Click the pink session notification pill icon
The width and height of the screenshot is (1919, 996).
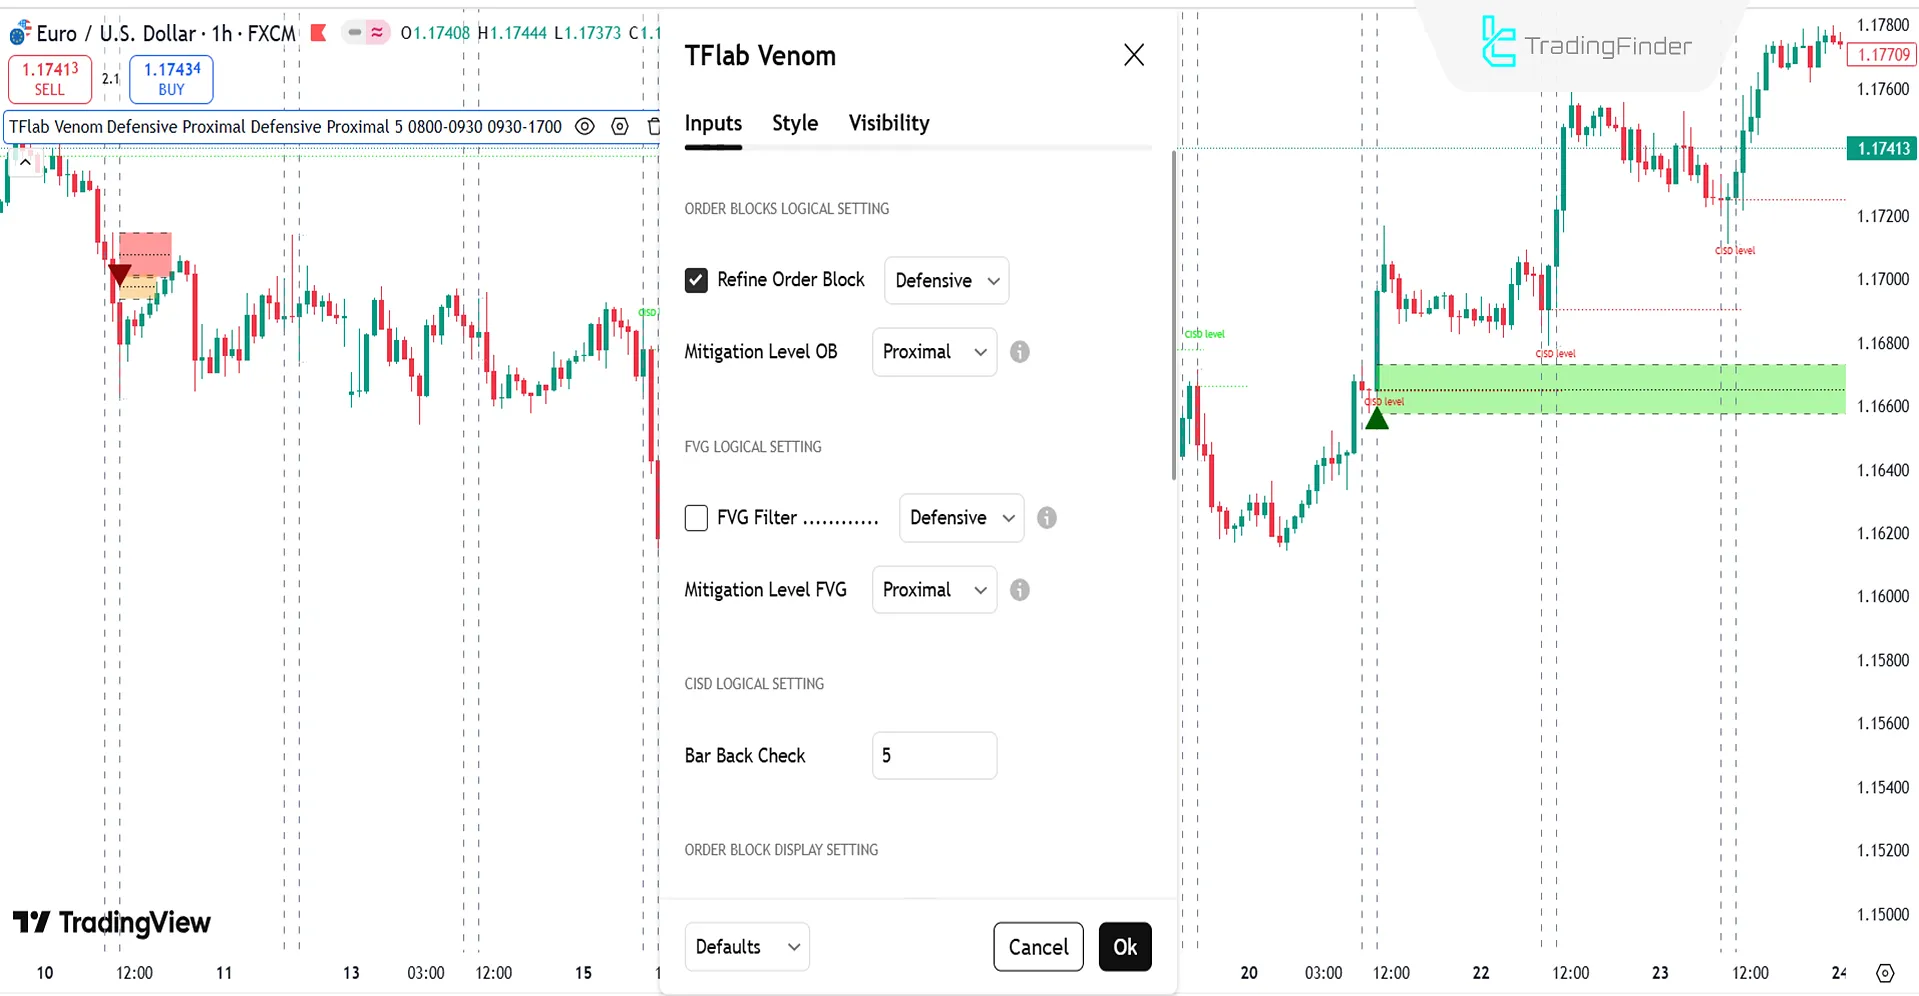tap(376, 32)
